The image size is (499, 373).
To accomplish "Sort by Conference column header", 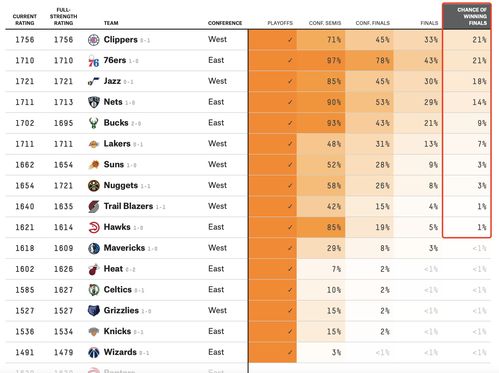I will [x=225, y=23].
